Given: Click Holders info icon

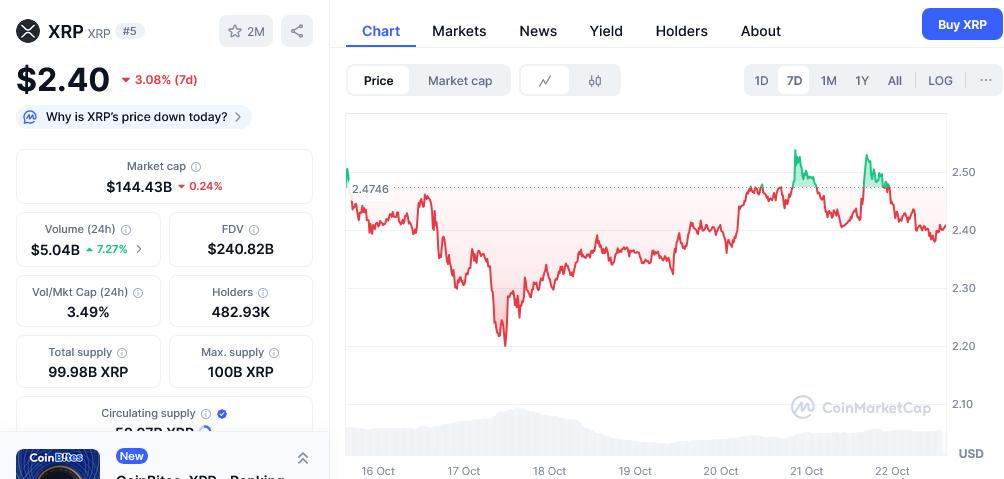Looking at the screenshot, I should tap(263, 293).
